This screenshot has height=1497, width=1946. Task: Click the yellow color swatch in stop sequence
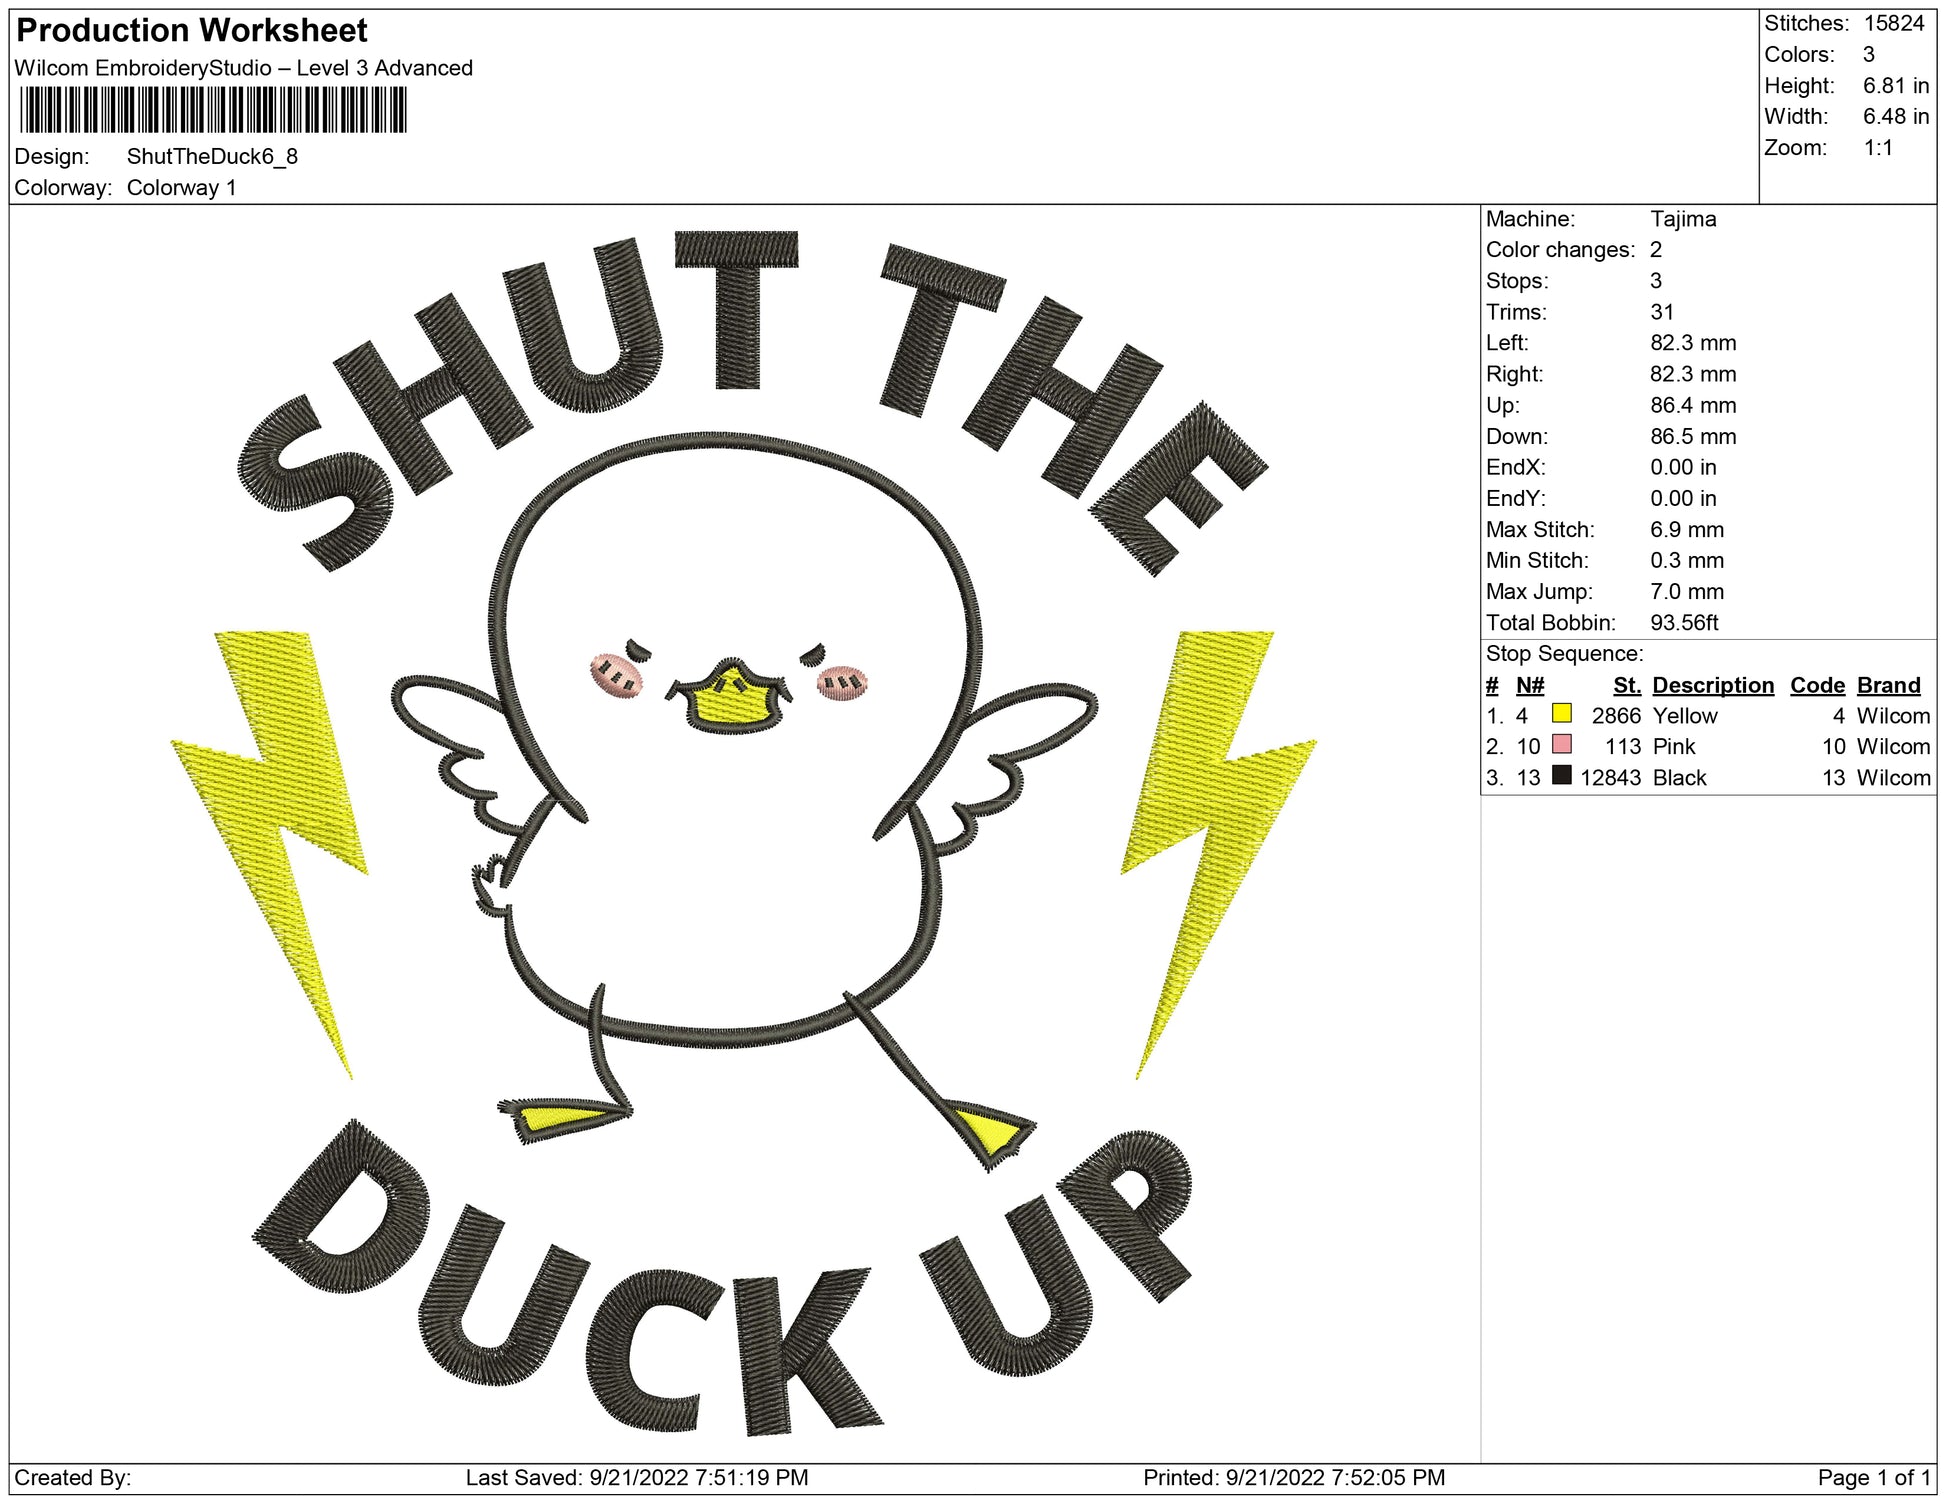[x=1561, y=713]
